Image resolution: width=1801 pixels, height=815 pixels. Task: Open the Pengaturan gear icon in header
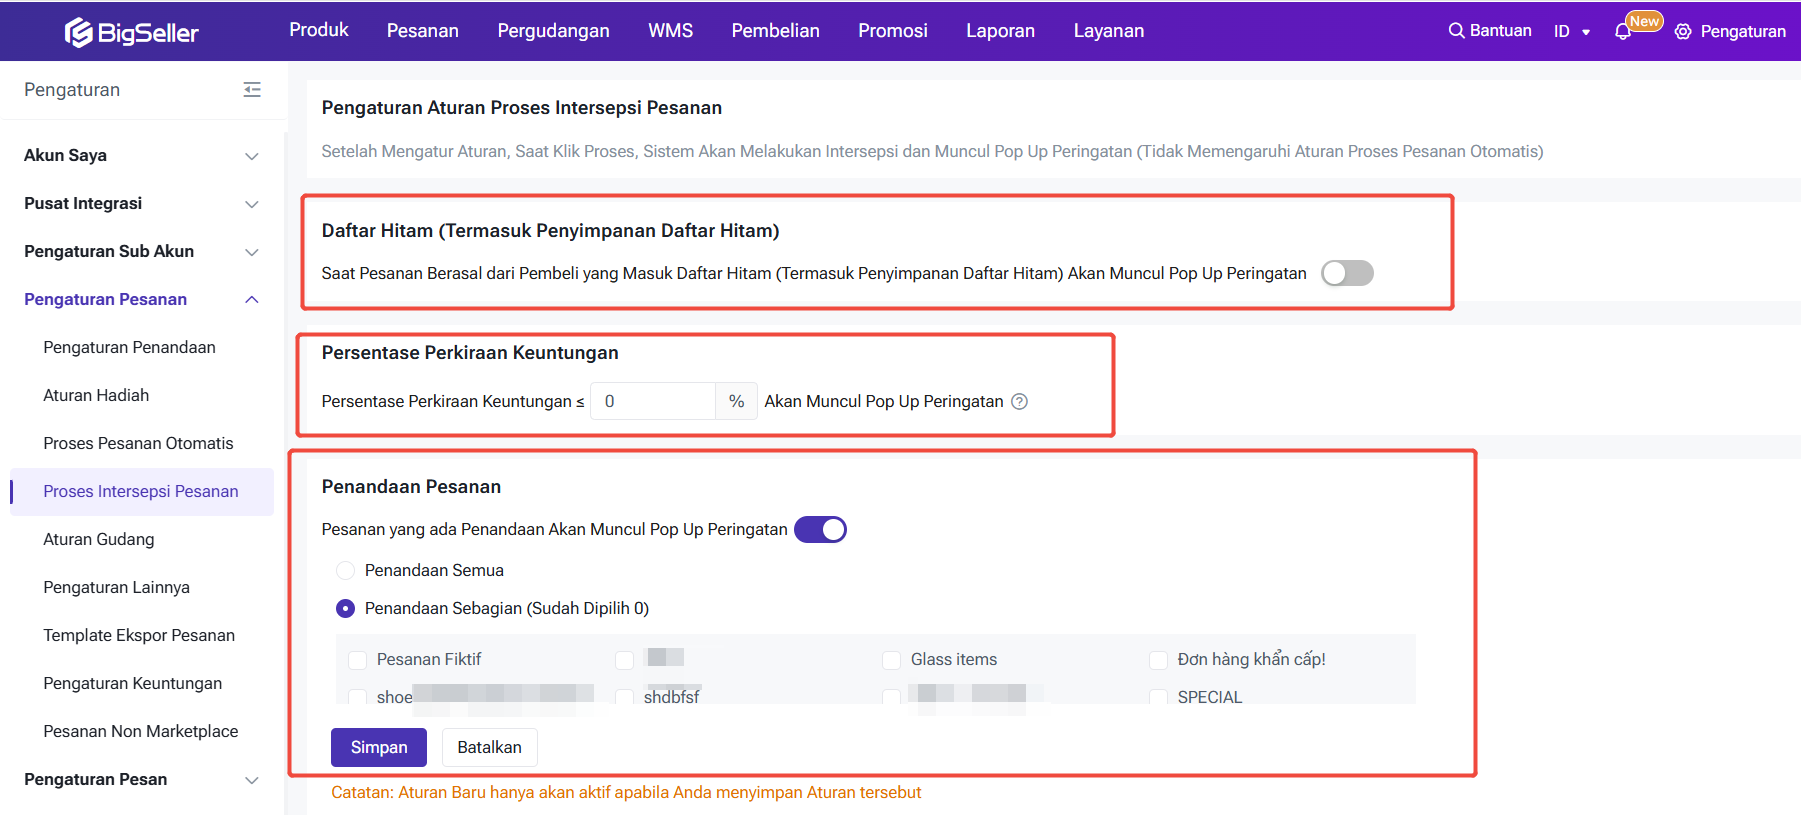click(x=1683, y=32)
